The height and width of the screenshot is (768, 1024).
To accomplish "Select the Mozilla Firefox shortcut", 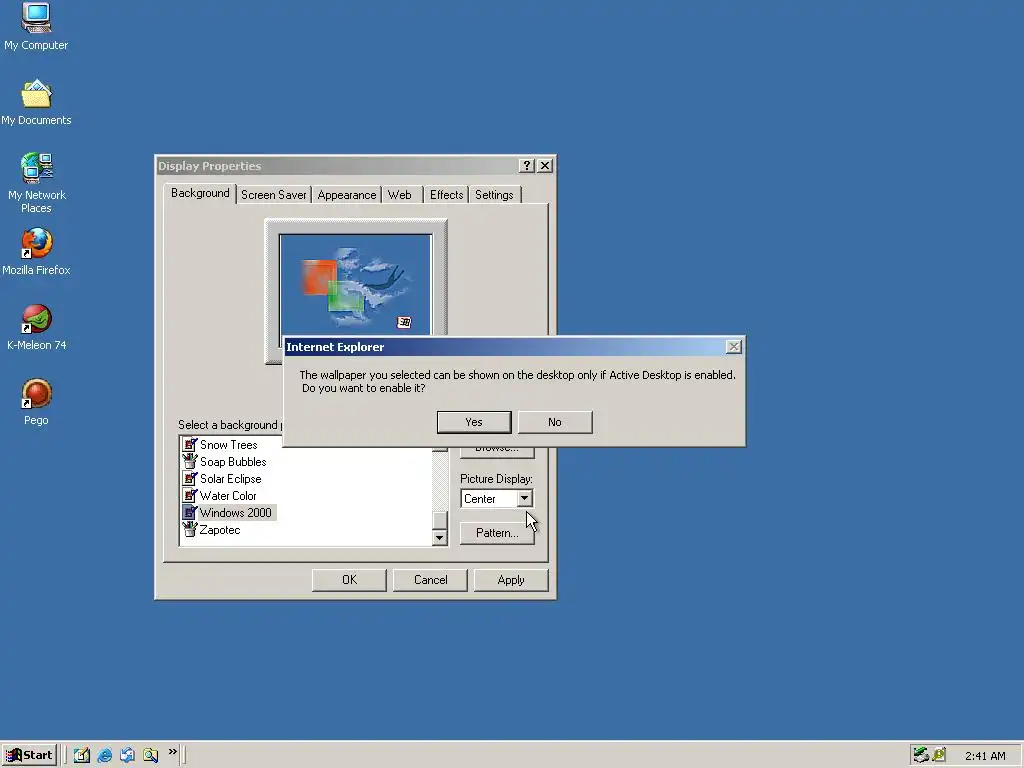I will click(x=36, y=252).
